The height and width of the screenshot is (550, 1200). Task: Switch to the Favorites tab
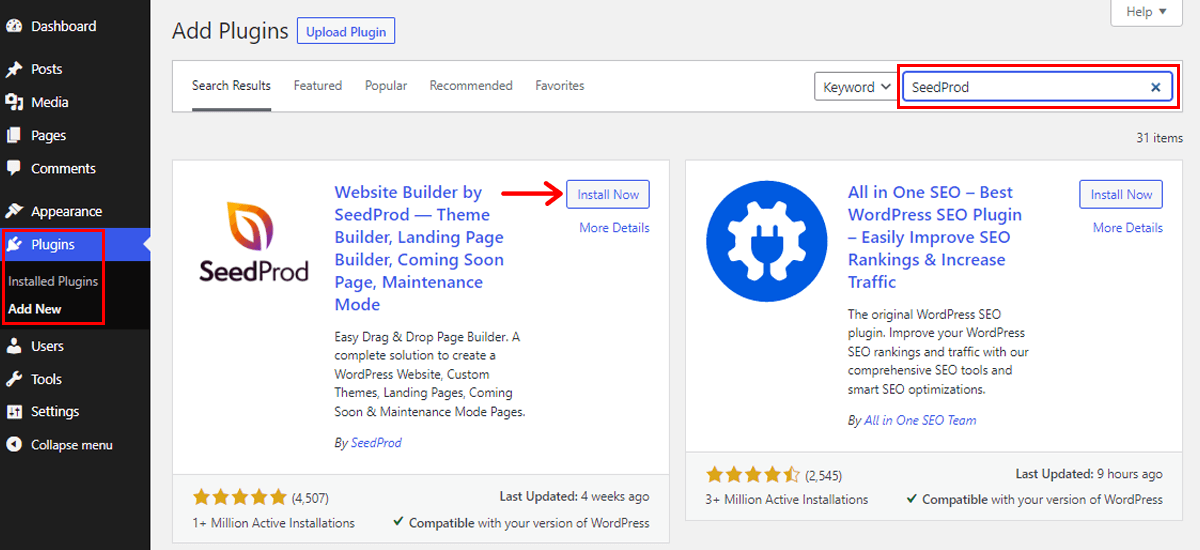pos(560,86)
